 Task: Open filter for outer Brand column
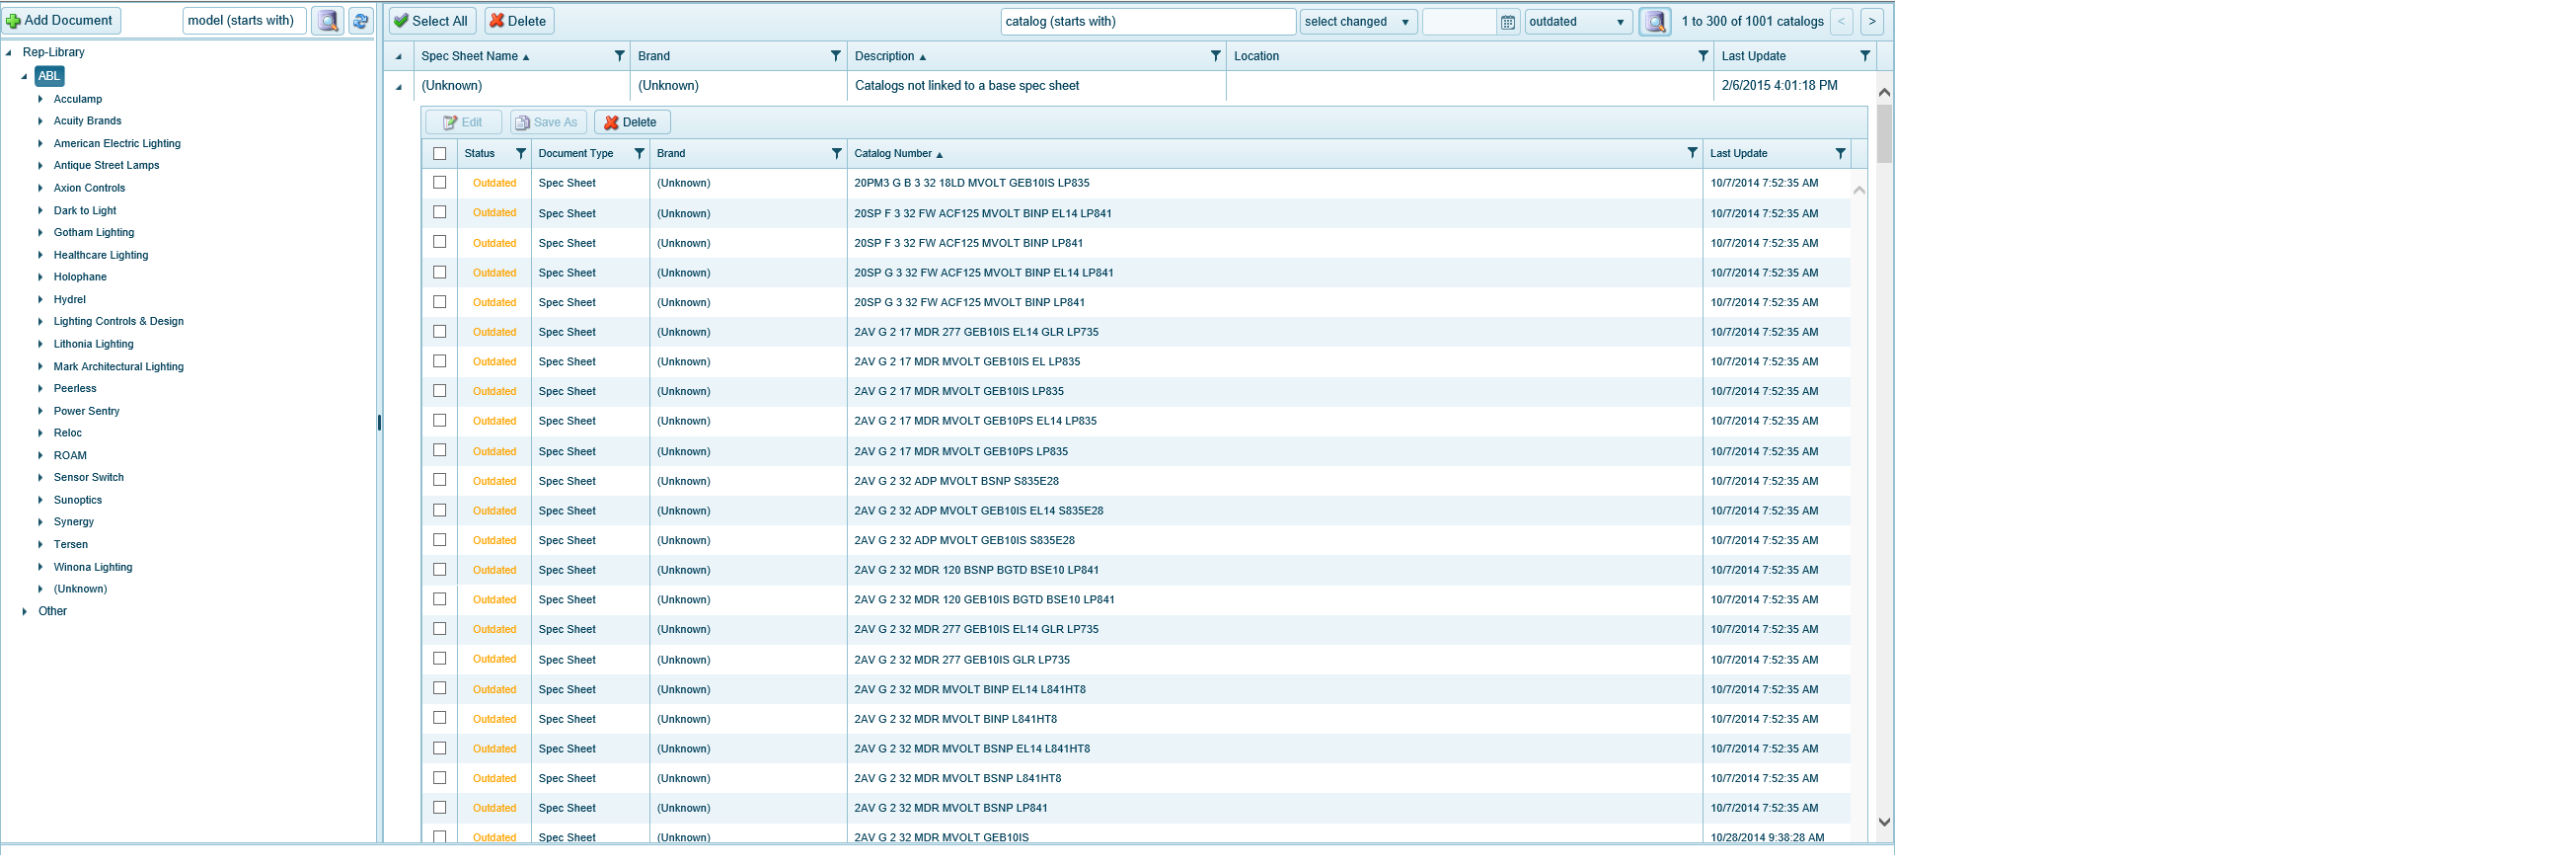click(x=835, y=56)
